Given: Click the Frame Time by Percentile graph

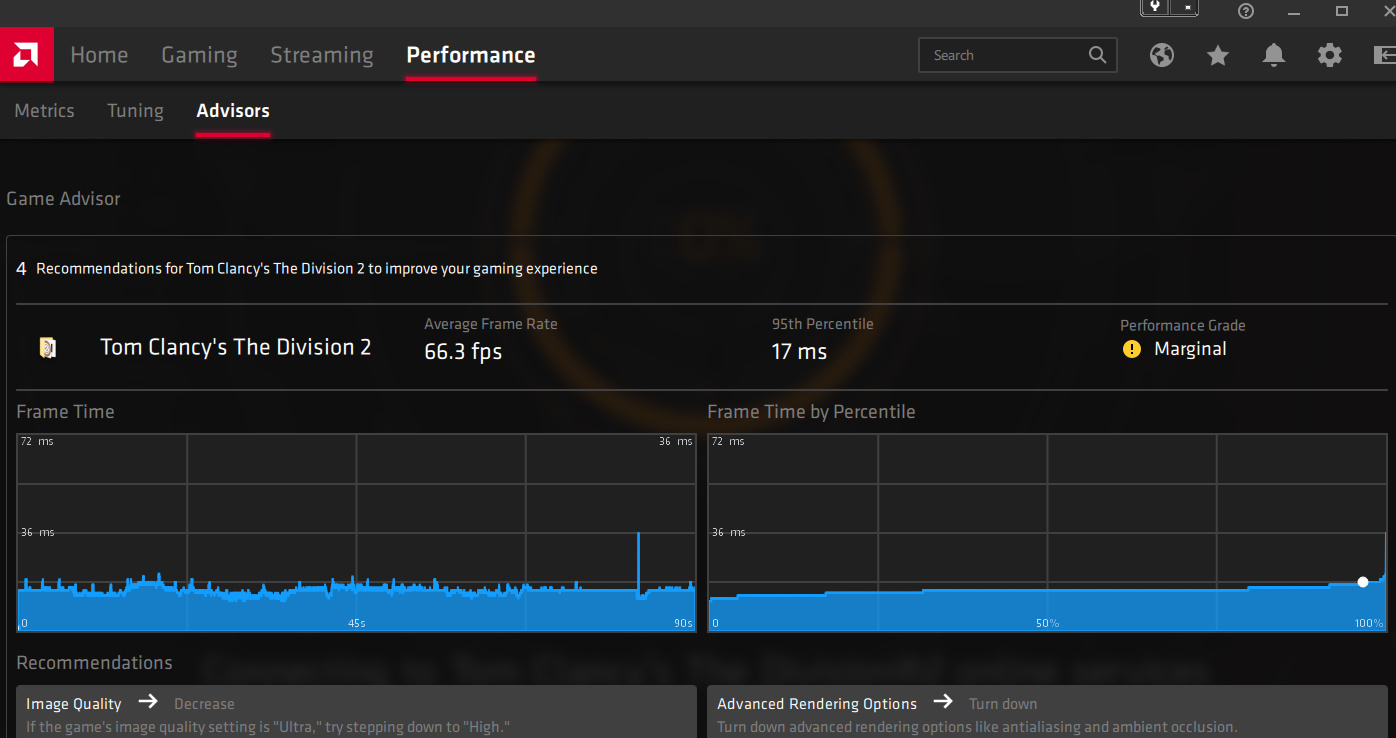Looking at the screenshot, I should (1048, 533).
